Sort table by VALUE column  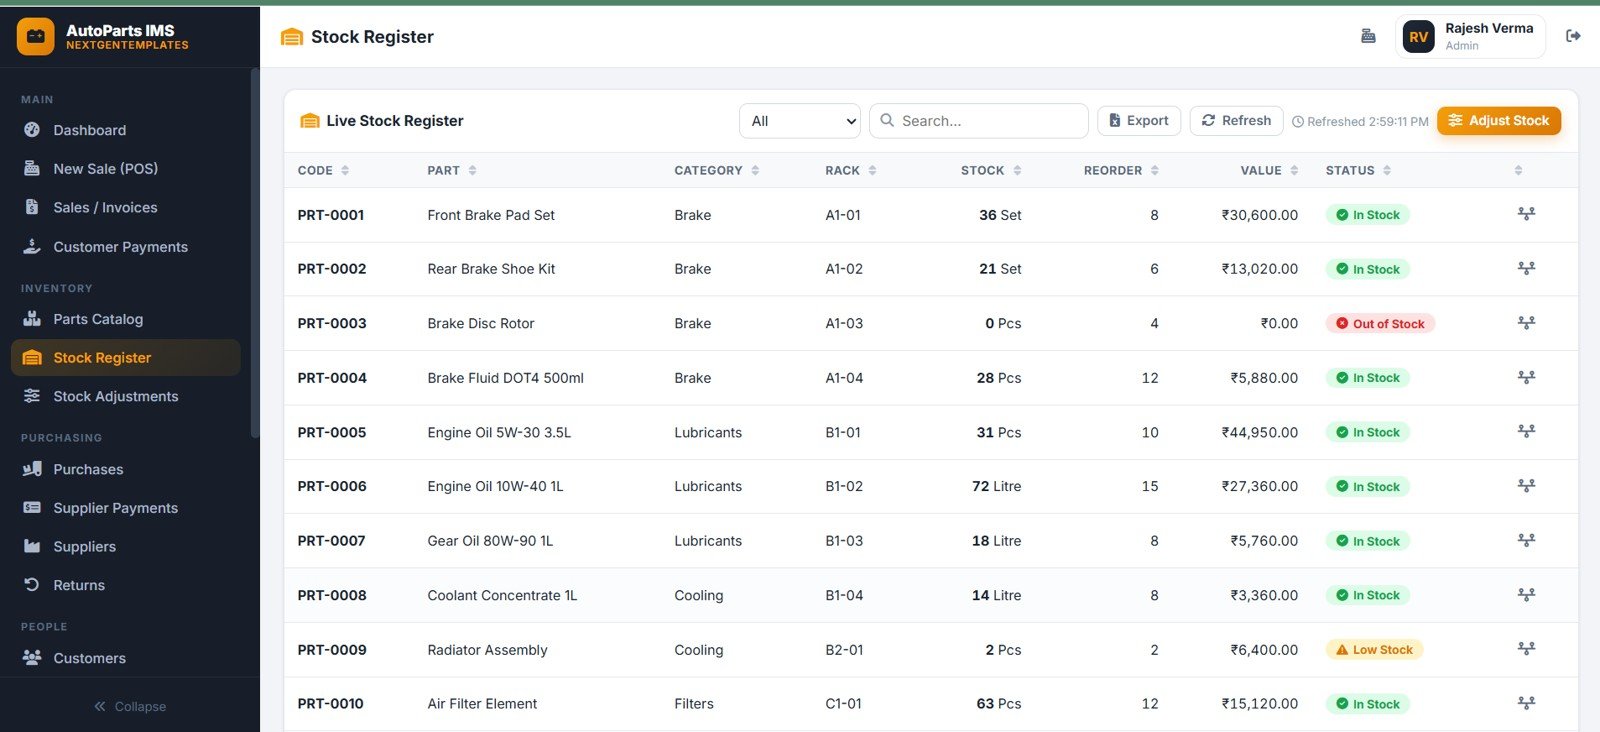click(x=1269, y=170)
